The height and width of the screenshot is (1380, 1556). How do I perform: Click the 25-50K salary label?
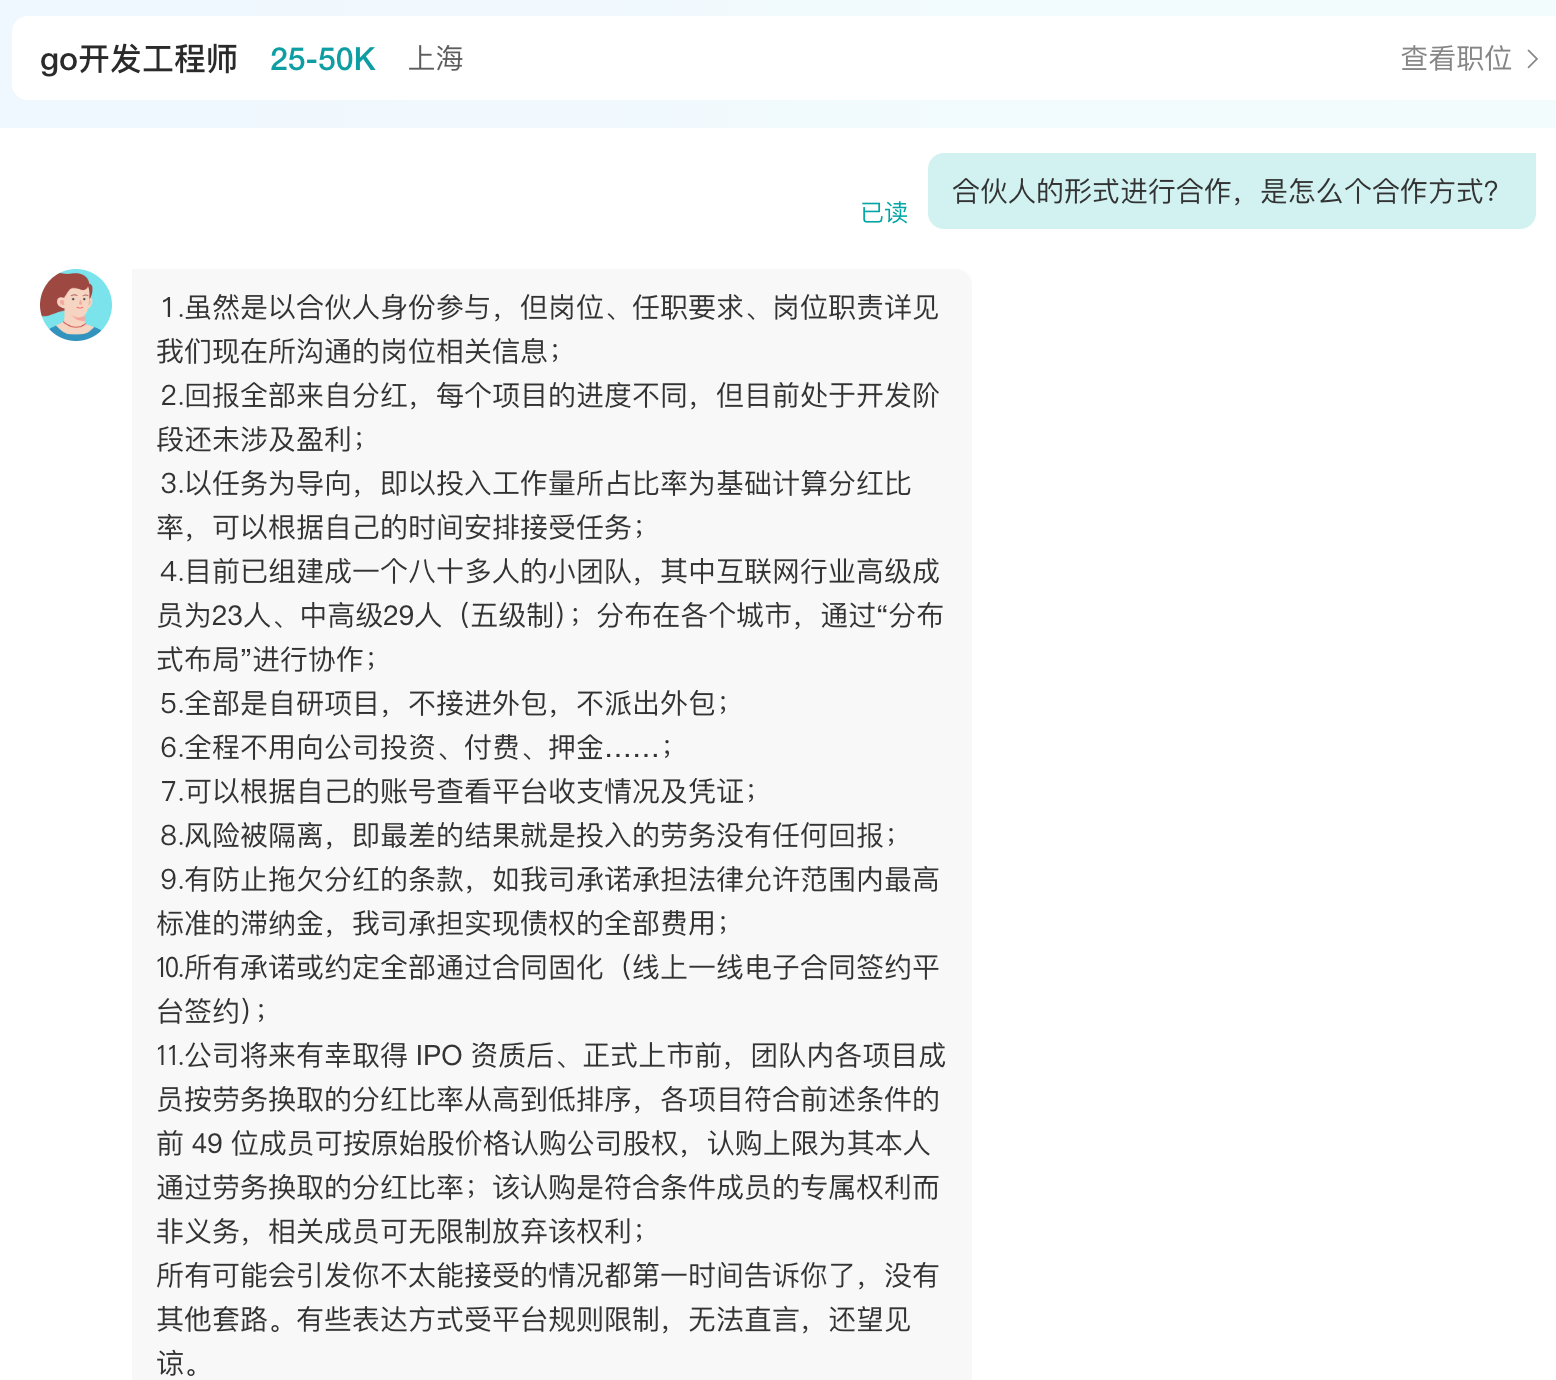tap(323, 59)
